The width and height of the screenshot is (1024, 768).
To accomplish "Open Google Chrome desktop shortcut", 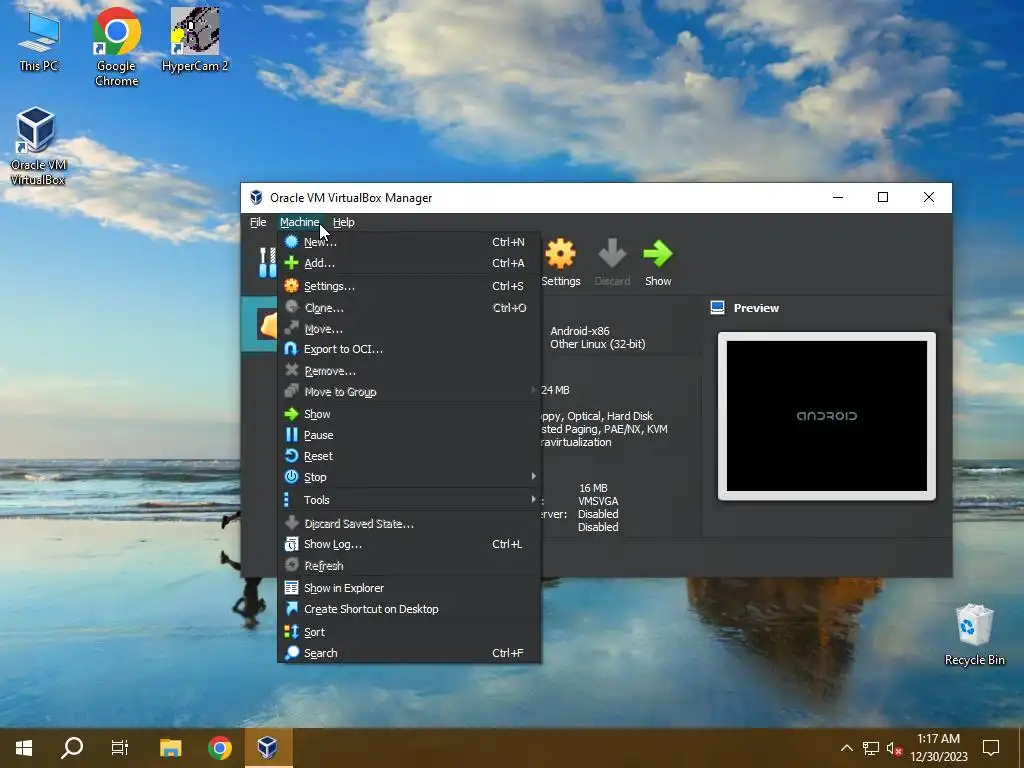I will (x=116, y=47).
